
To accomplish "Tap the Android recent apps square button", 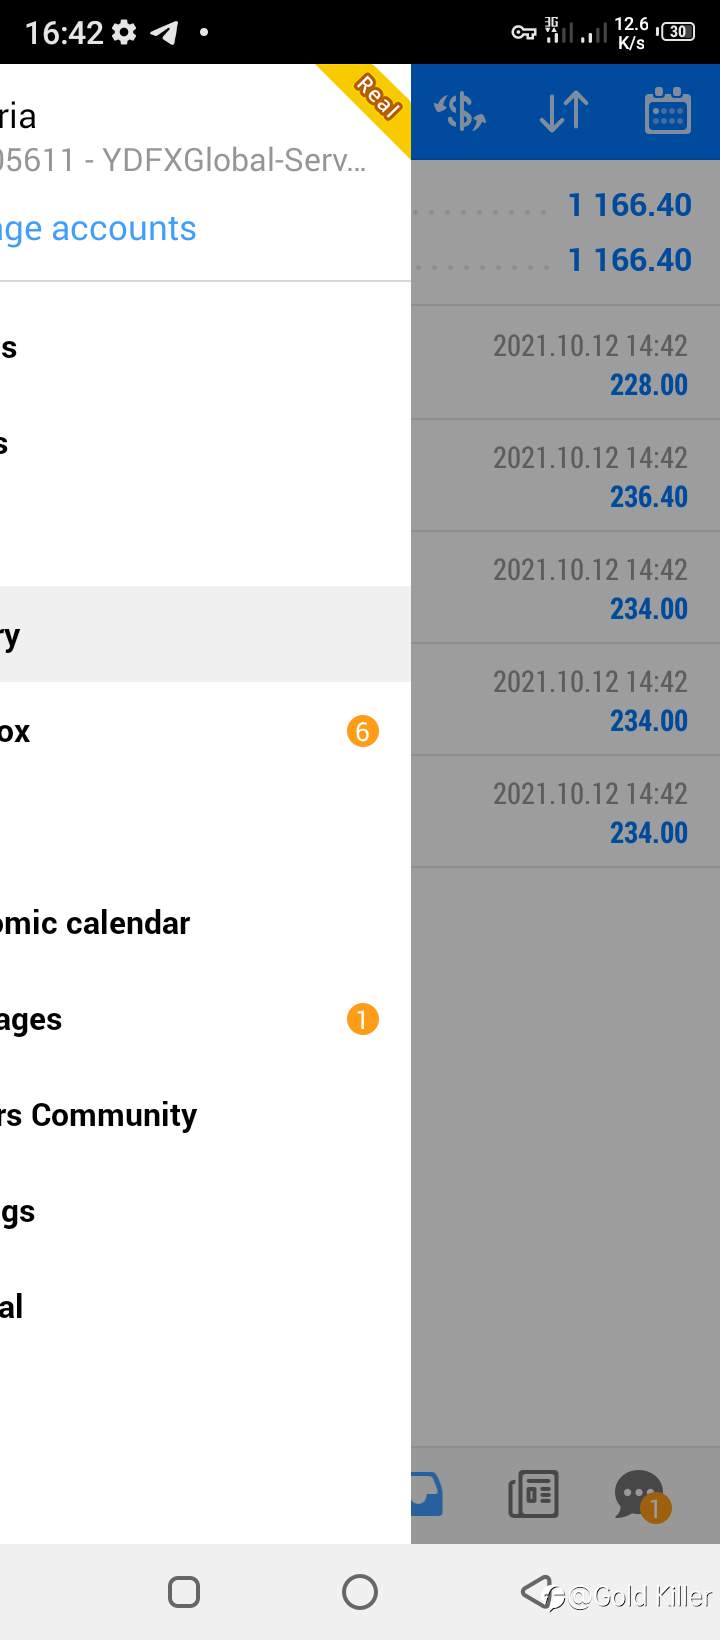I will pyautogui.click(x=184, y=1592).
